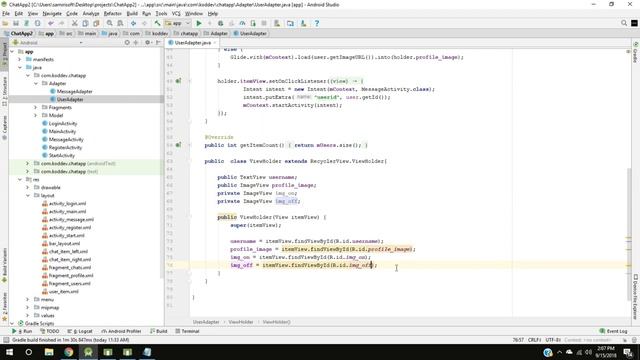
Task: Click the Undo toolbar icon
Action: [x=51, y=23]
